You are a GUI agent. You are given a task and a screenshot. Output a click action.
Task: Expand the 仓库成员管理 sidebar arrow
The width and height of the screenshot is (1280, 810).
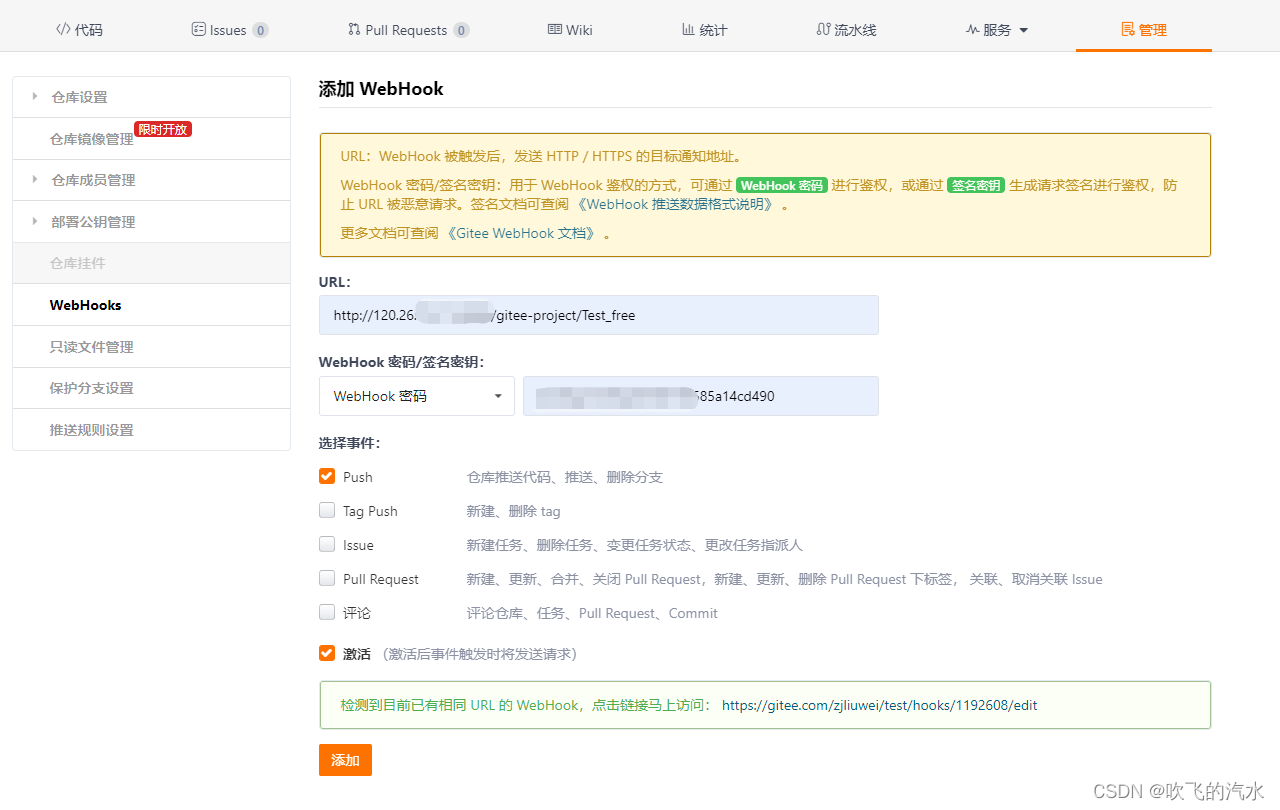[35, 179]
